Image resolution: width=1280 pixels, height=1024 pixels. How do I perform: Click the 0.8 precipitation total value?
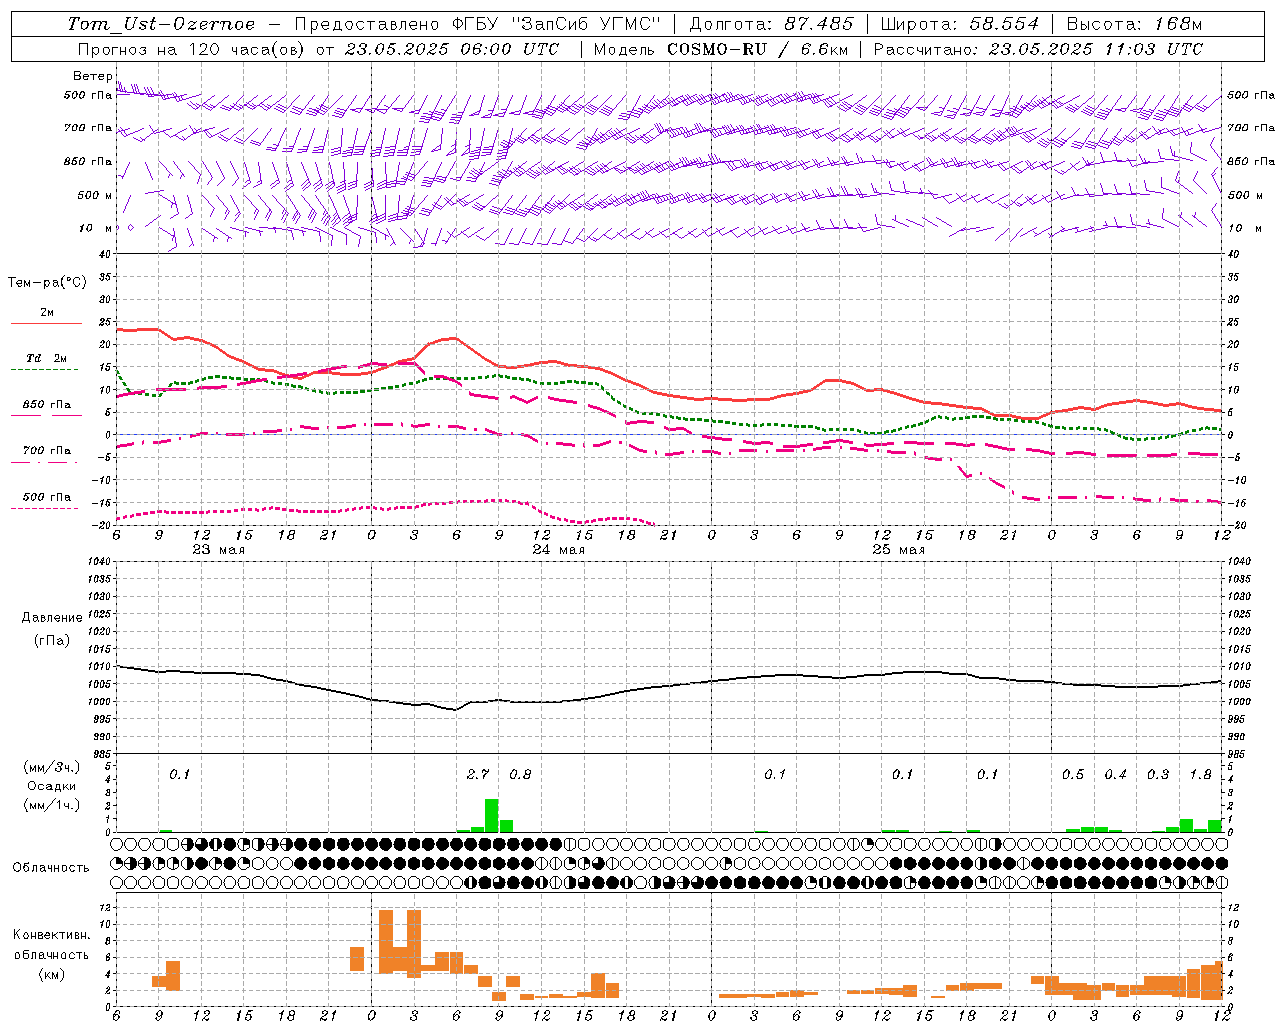(520, 774)
